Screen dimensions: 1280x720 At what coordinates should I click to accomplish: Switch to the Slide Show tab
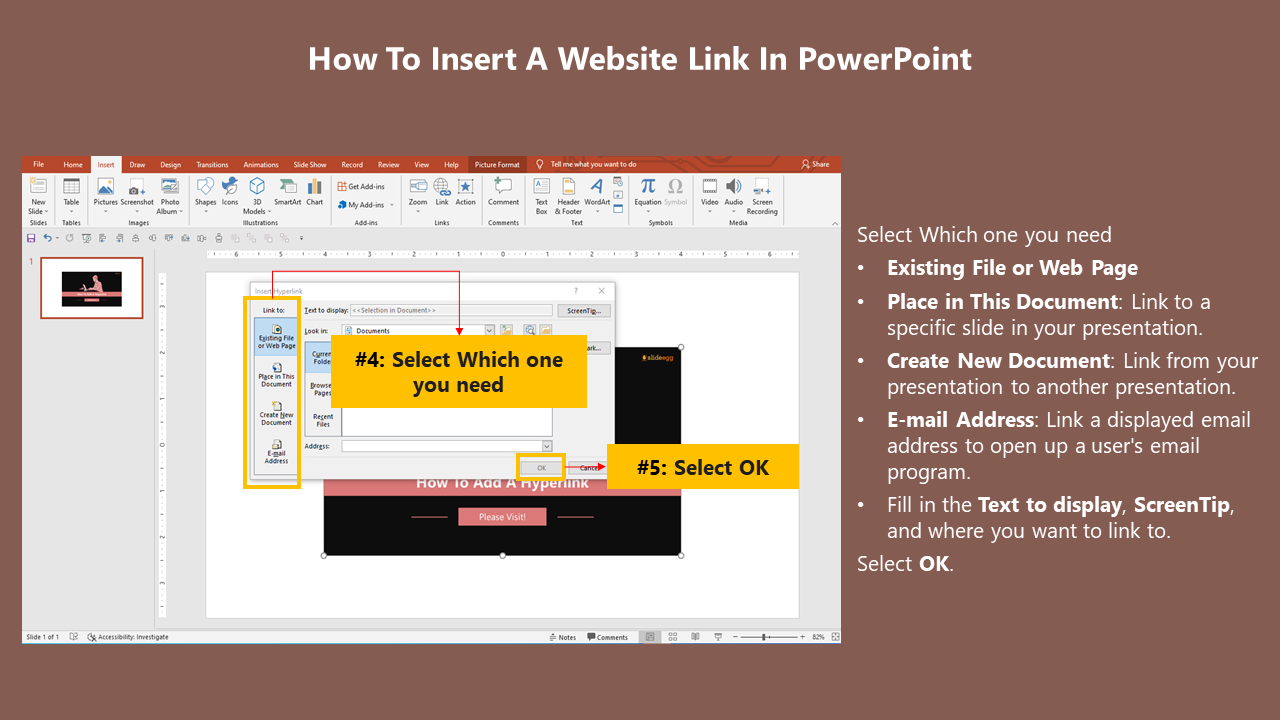(310, 165)
